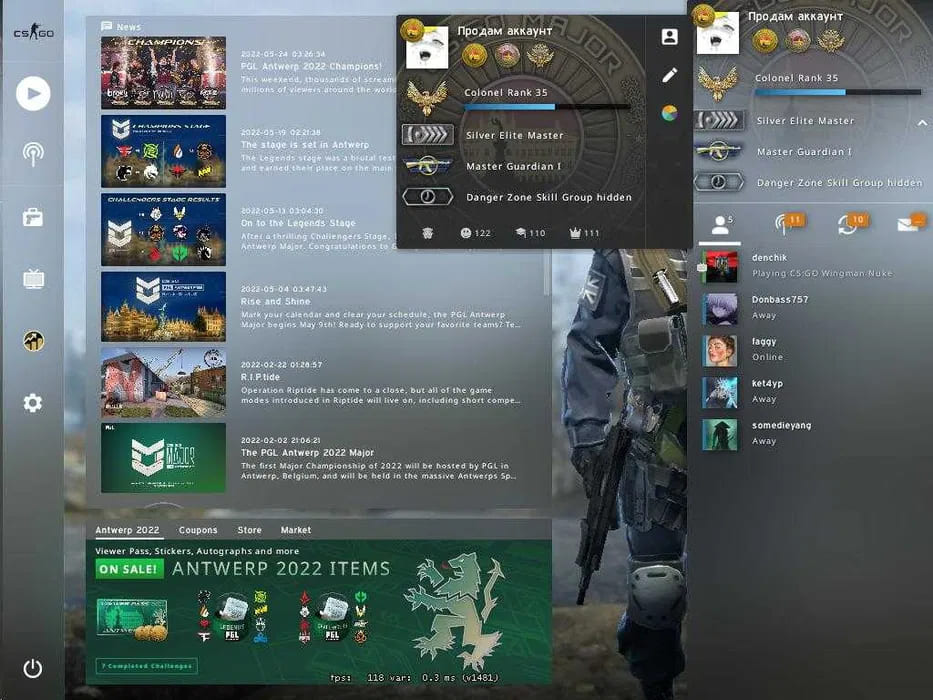Switch to the Store tab
Viewport: 933px width, 700px height.
[x=249, y=530]
